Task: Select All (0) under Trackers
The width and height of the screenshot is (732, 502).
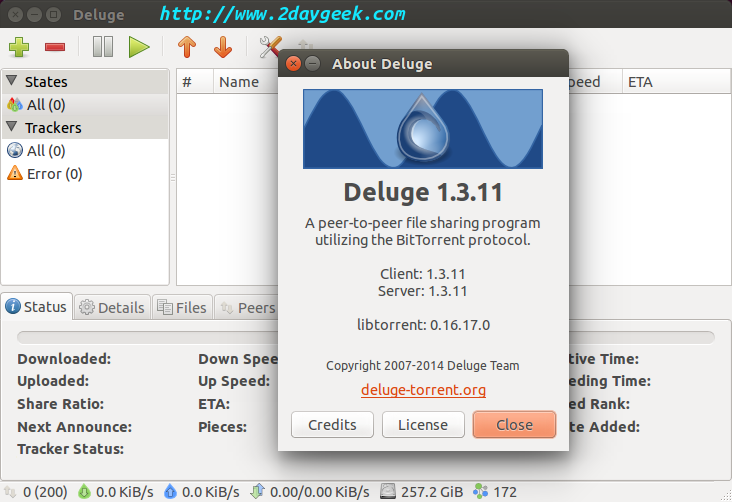Action: (85, 151)
